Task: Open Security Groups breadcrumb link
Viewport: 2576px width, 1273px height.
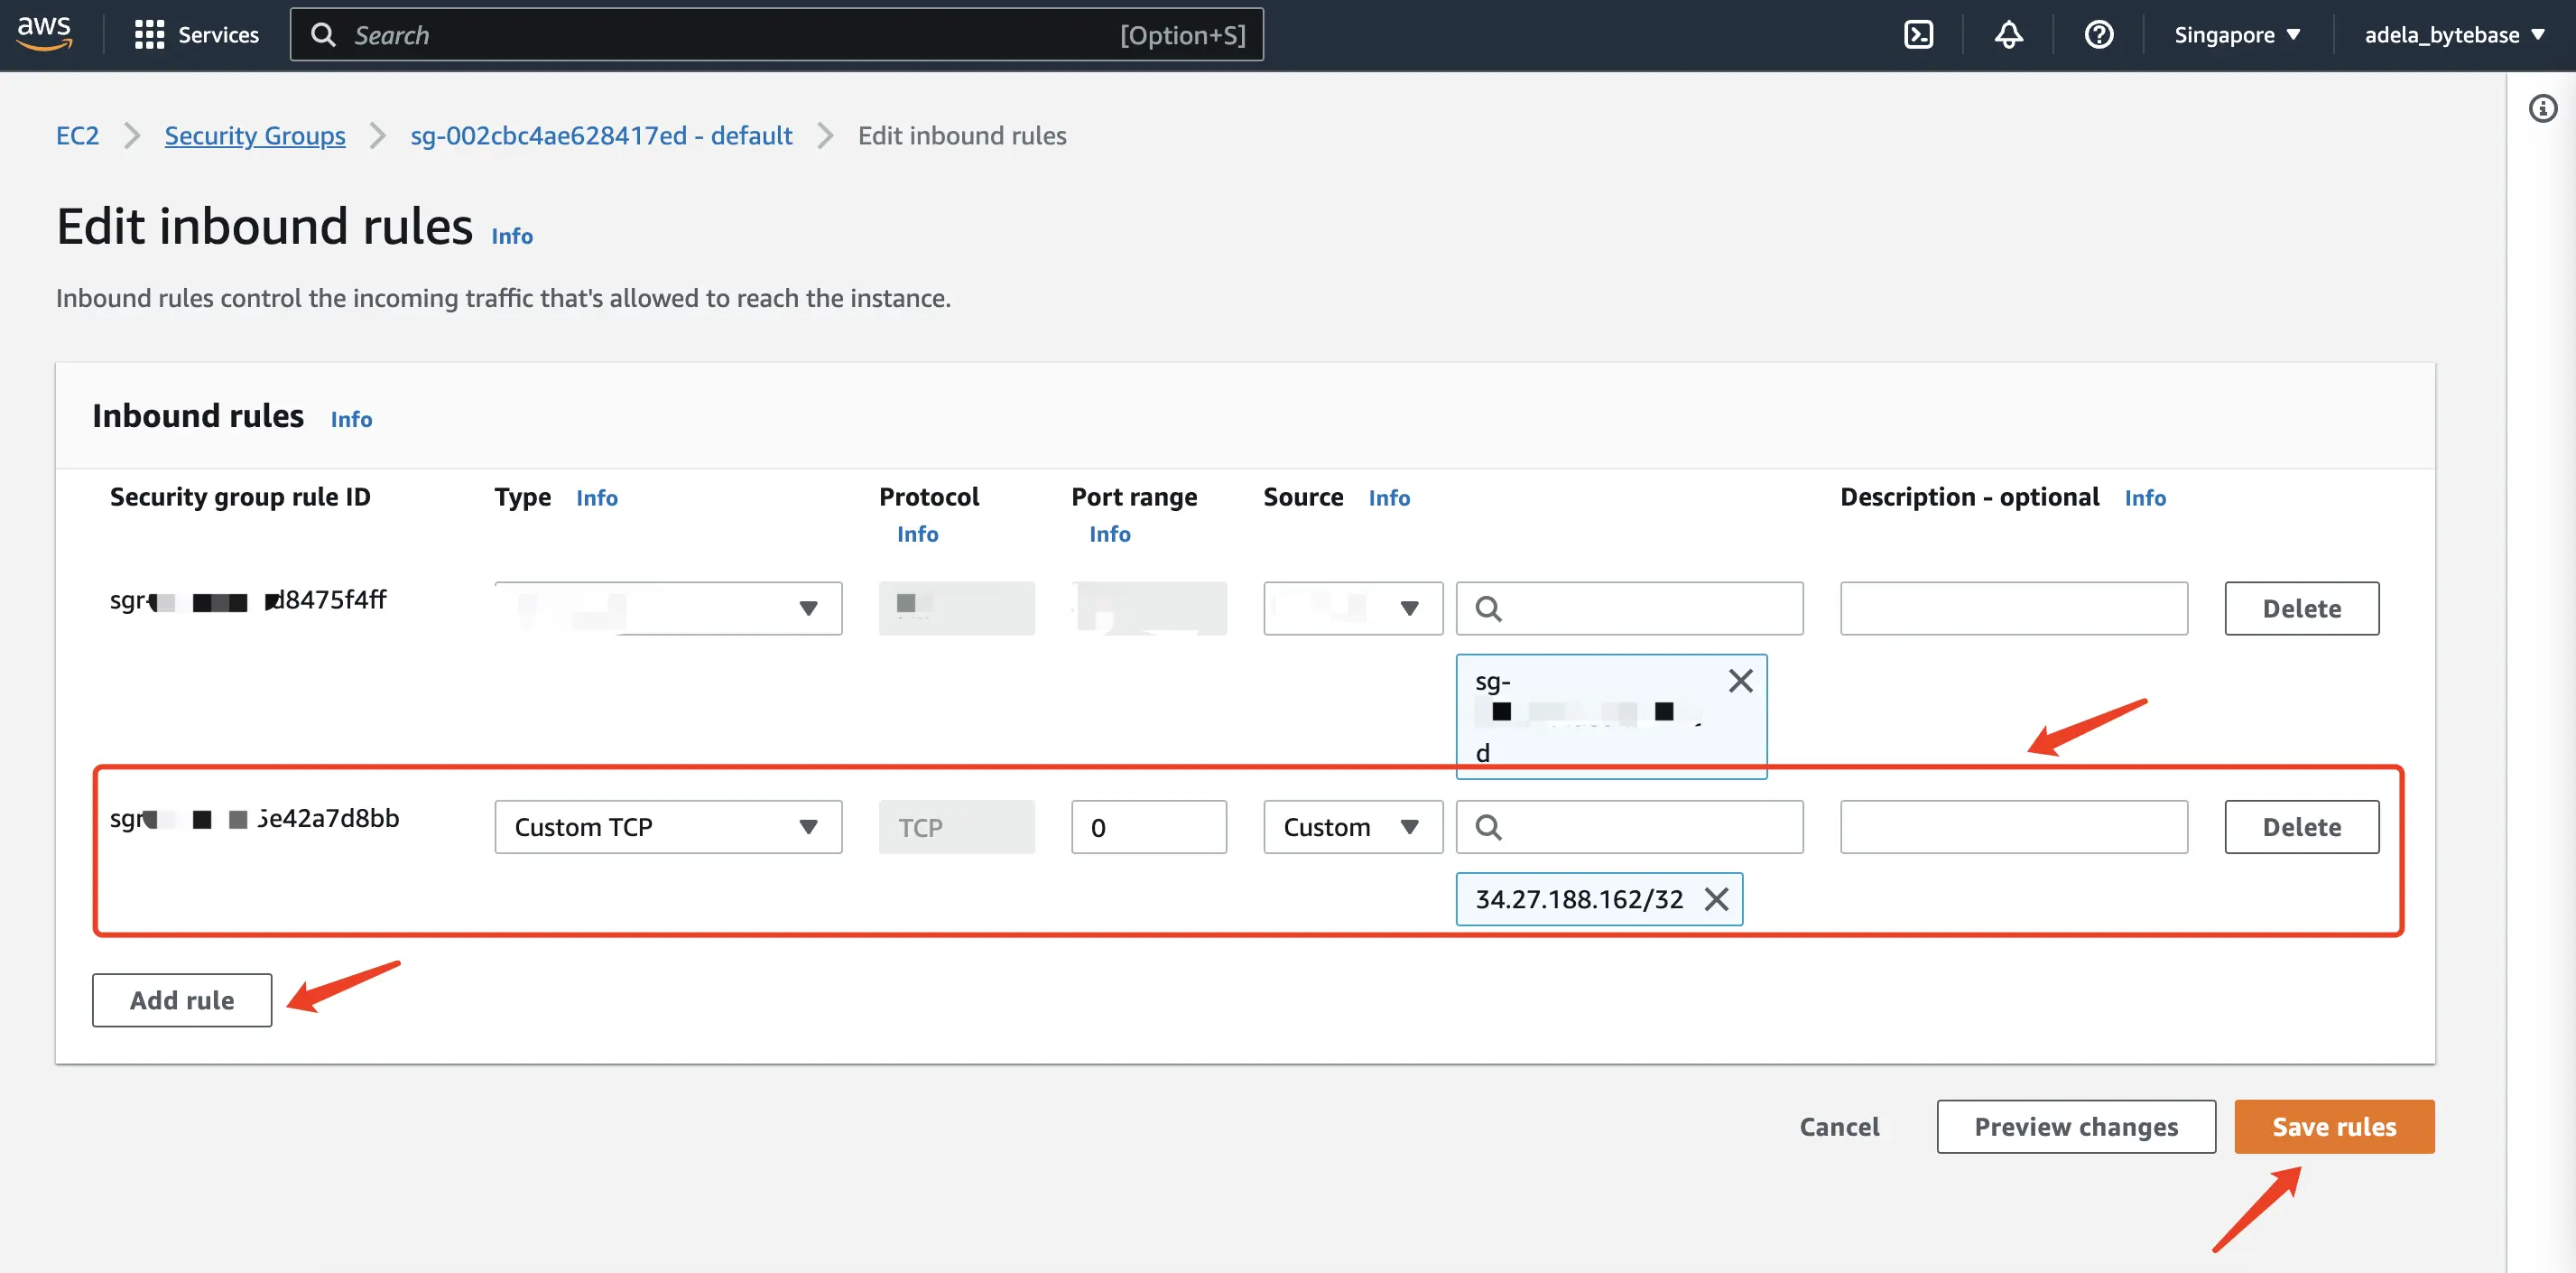Action: 255,135
